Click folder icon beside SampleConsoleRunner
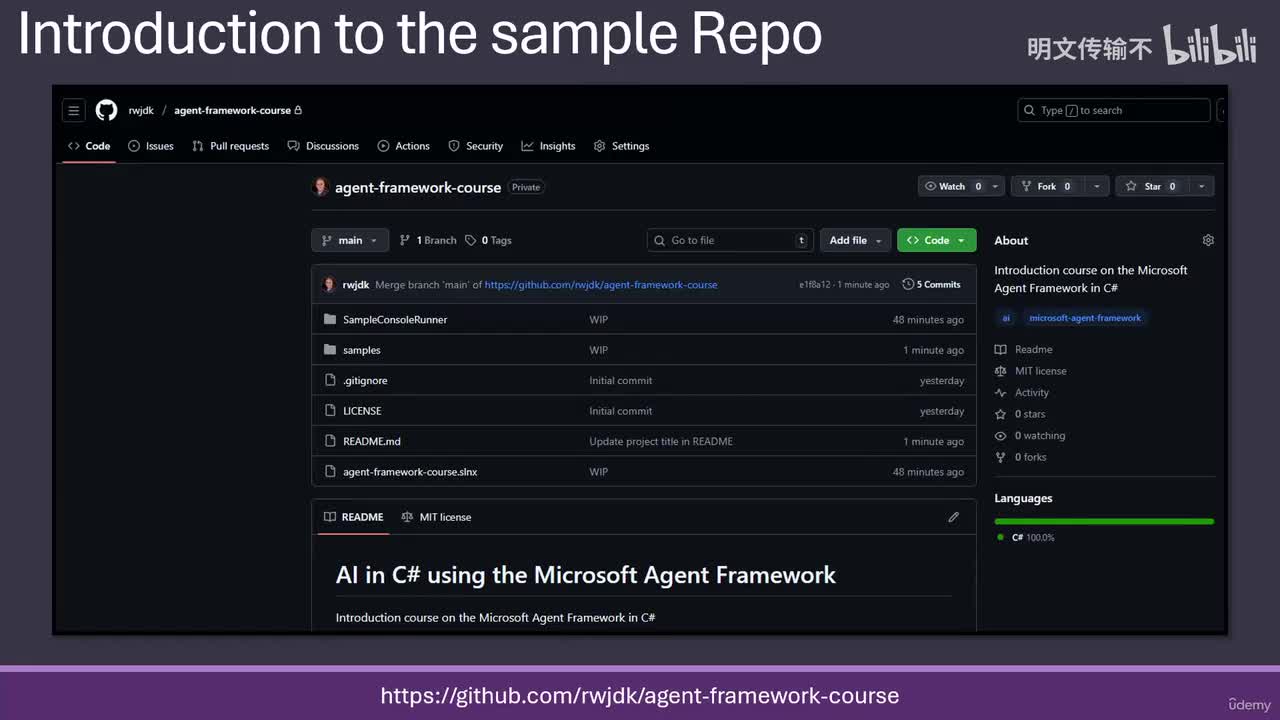 (330, 320)
